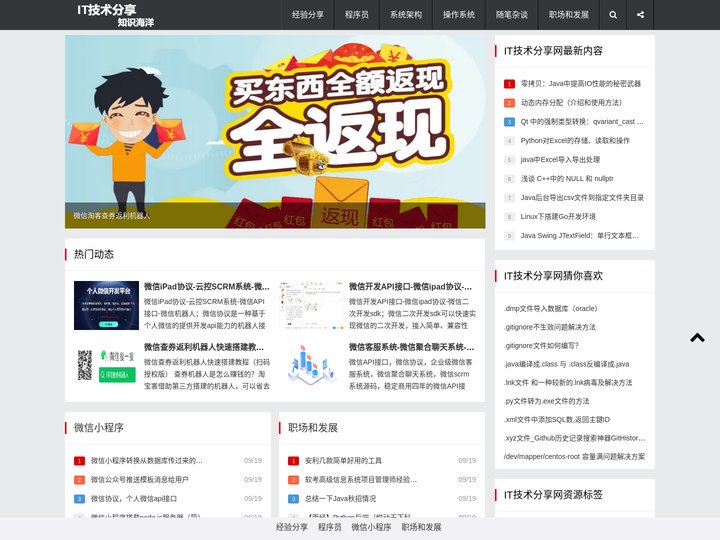
Task: Click IT技术分享网猜你喜欢 heading
Action: [x=553, y=276]
